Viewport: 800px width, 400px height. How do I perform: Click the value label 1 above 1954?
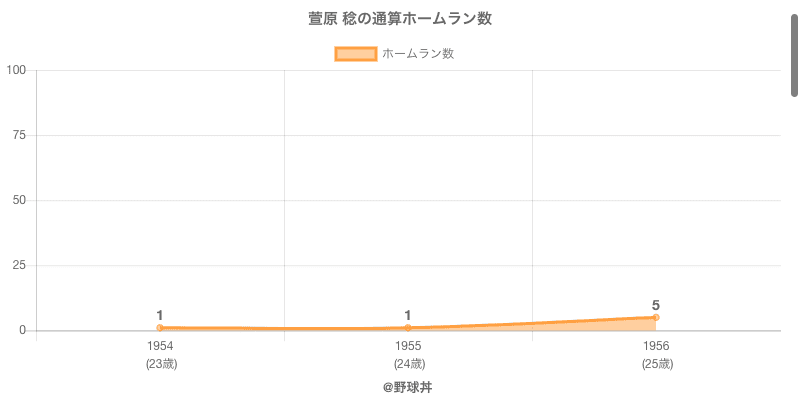[160, 316]
